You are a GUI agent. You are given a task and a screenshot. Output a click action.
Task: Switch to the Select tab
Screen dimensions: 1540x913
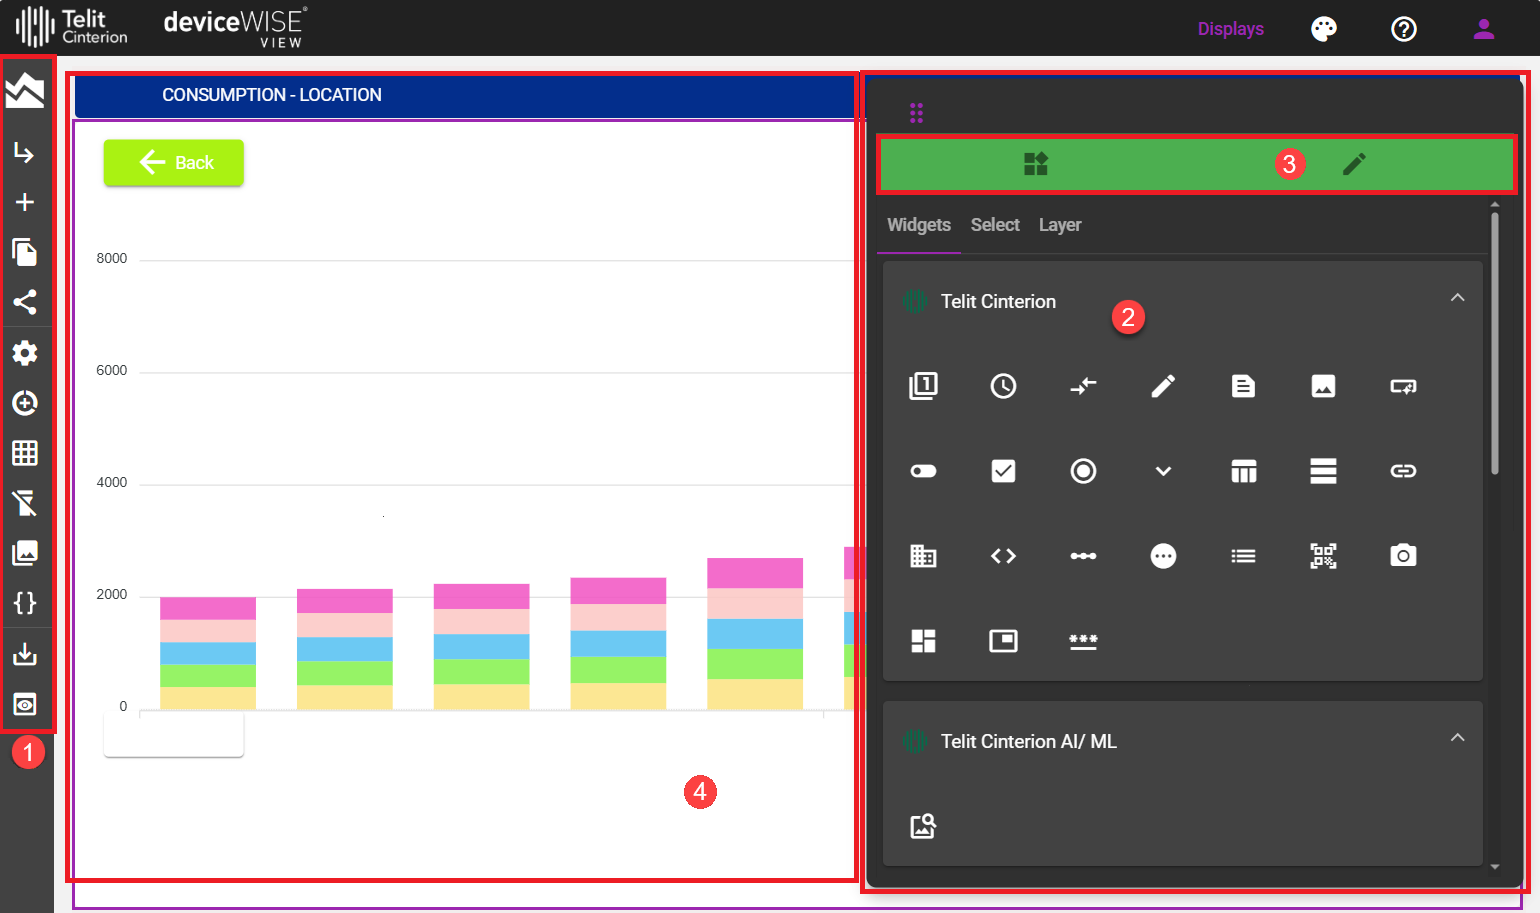[995, 225]
